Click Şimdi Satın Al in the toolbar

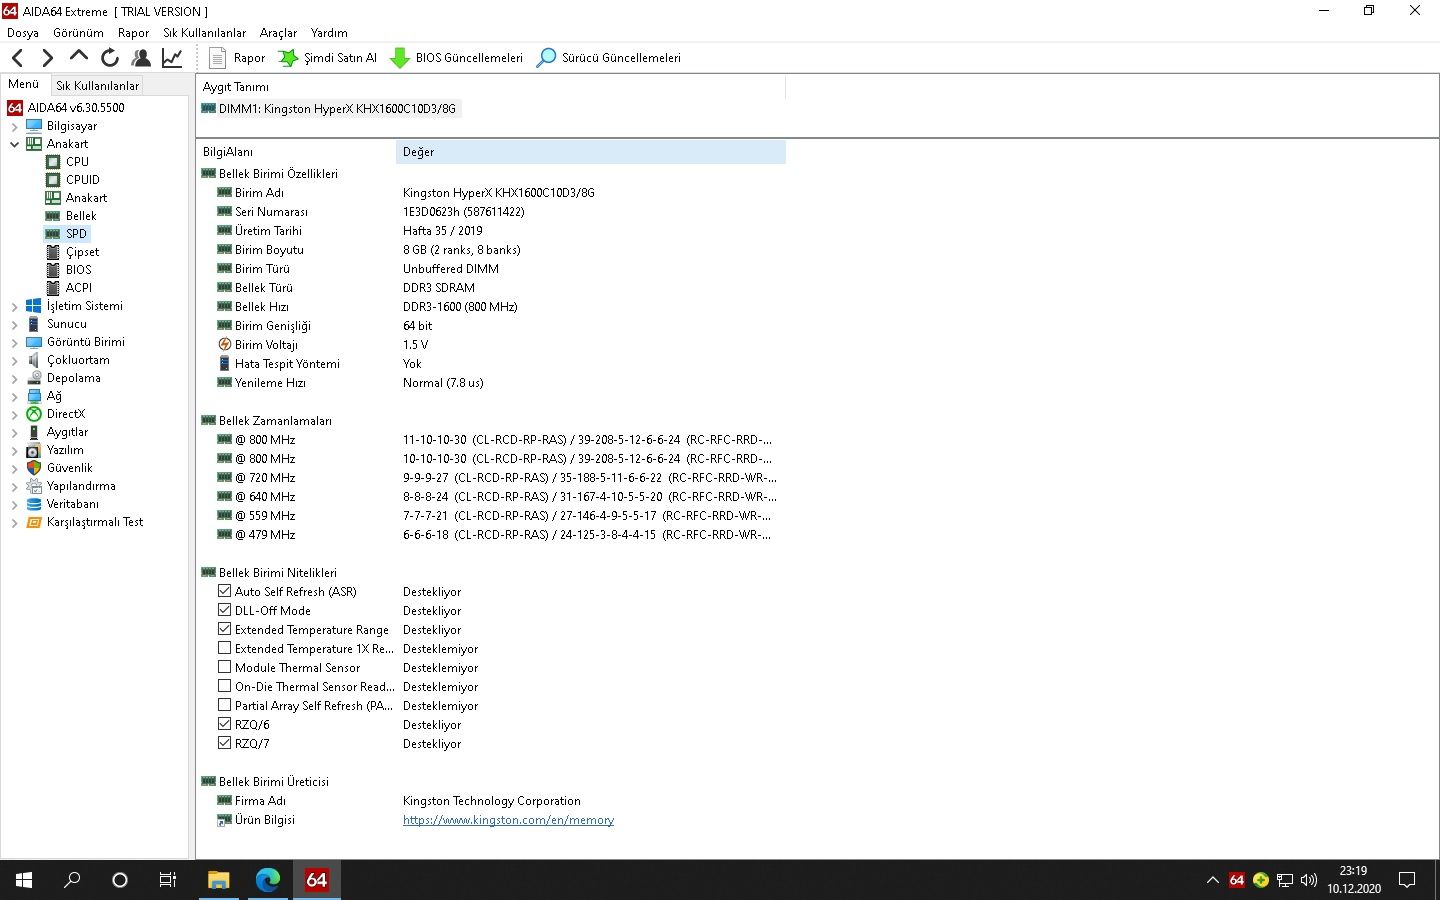click(327, 58)
